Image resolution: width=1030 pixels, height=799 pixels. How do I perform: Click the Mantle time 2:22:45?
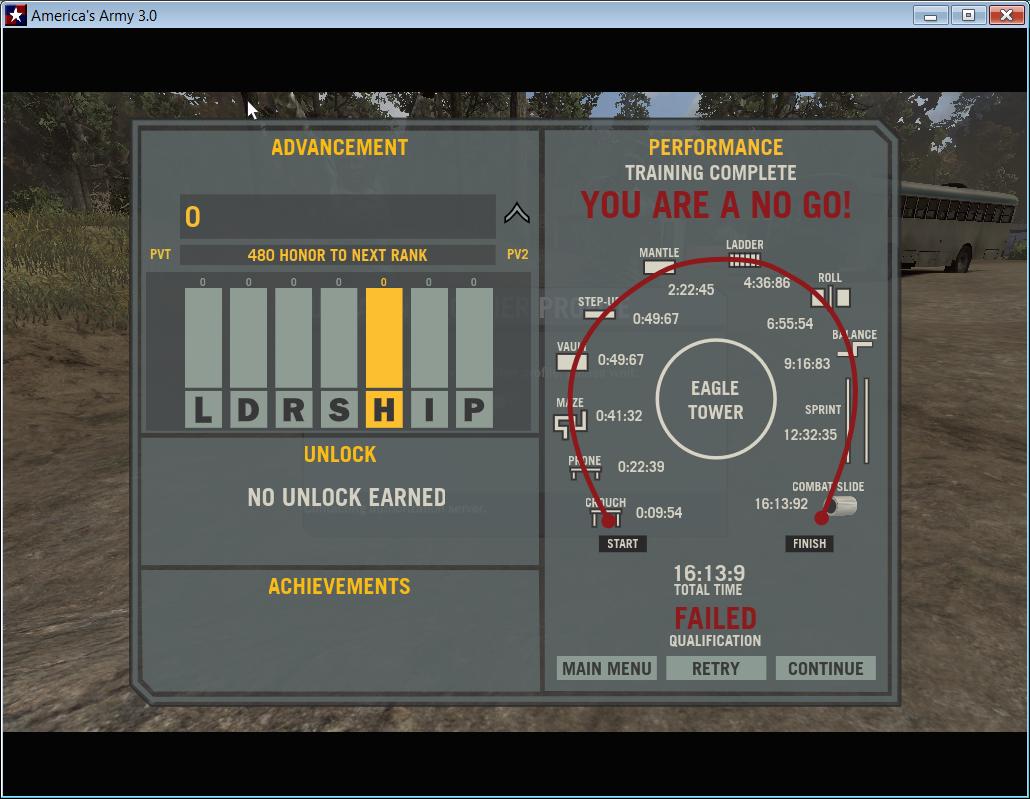[691, 290]
